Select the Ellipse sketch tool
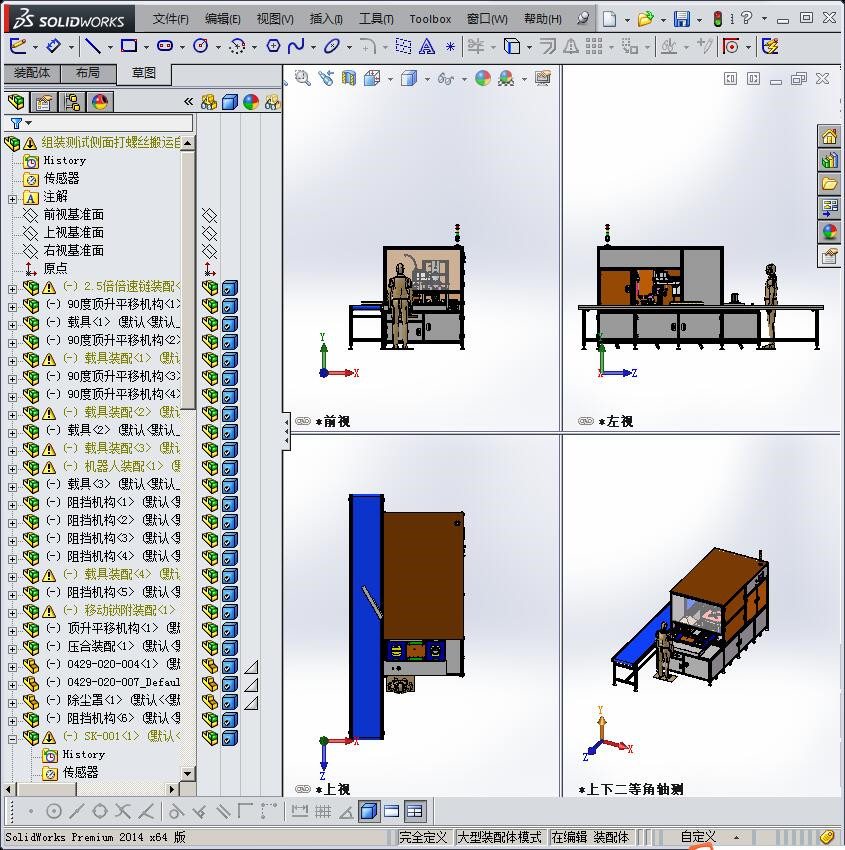The image size is (845, 850). pyautogui.click(x=331, y=46)
